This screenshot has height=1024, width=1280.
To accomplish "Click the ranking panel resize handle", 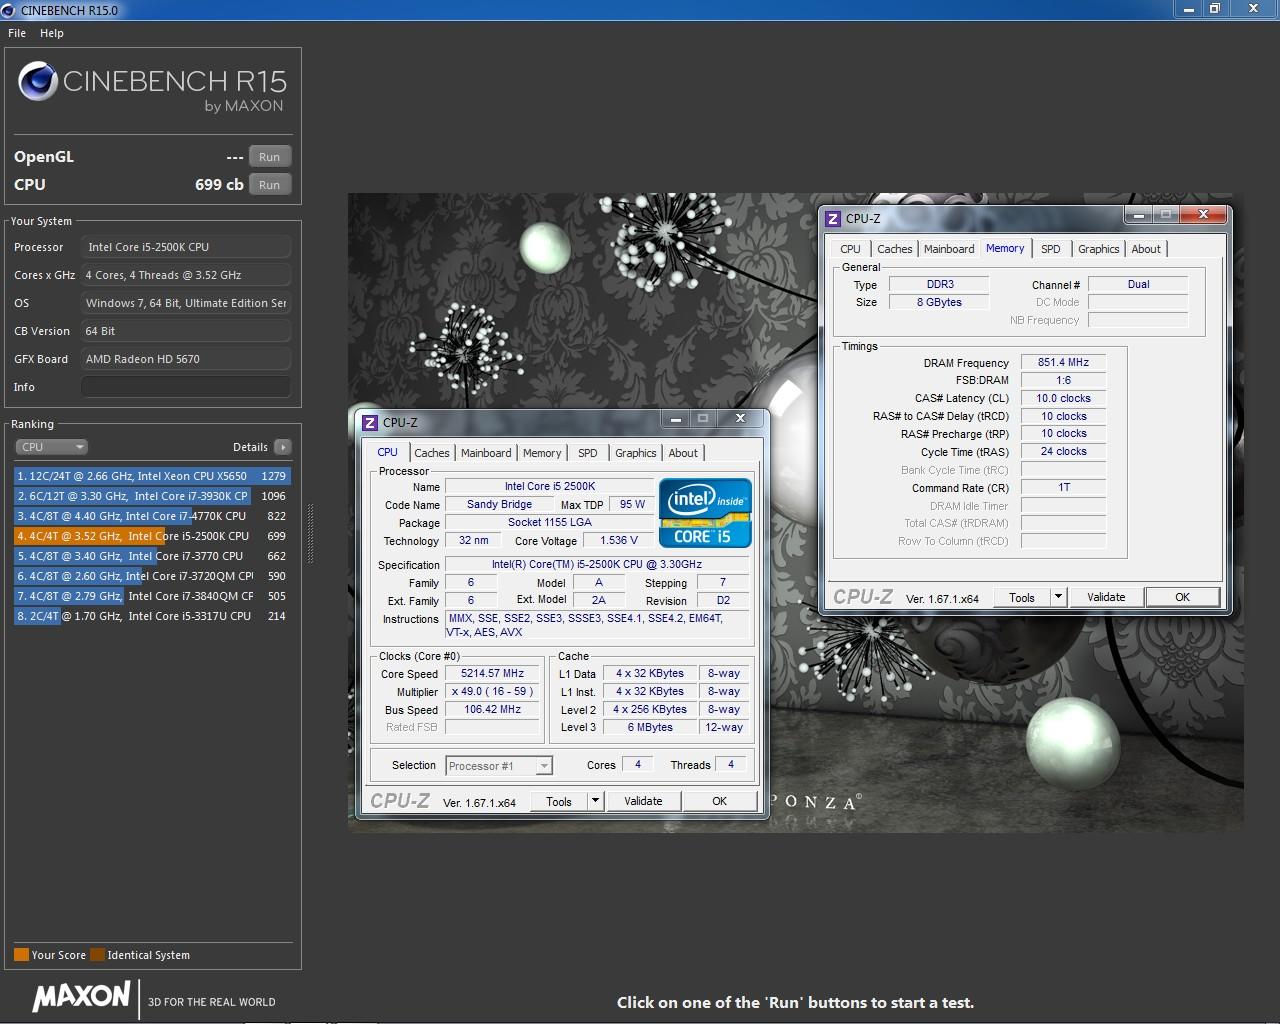I will [309, 534].
